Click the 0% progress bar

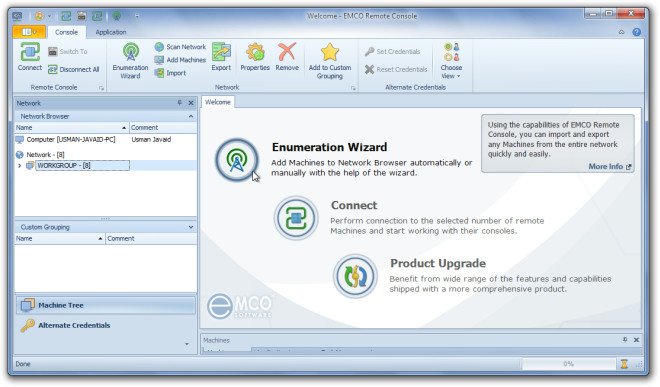pos(569,364)
